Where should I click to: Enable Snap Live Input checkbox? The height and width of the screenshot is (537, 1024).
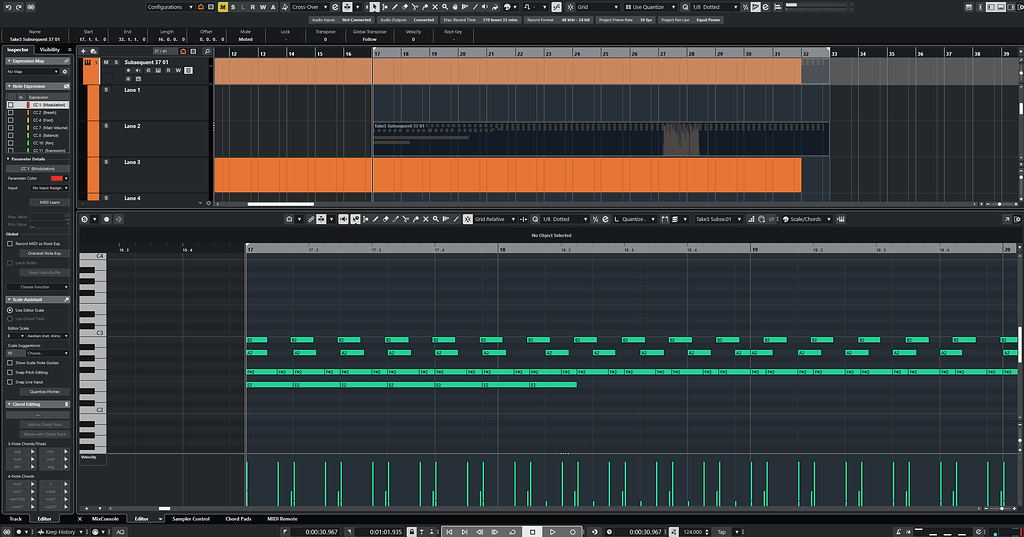click(x=10, y=382)
